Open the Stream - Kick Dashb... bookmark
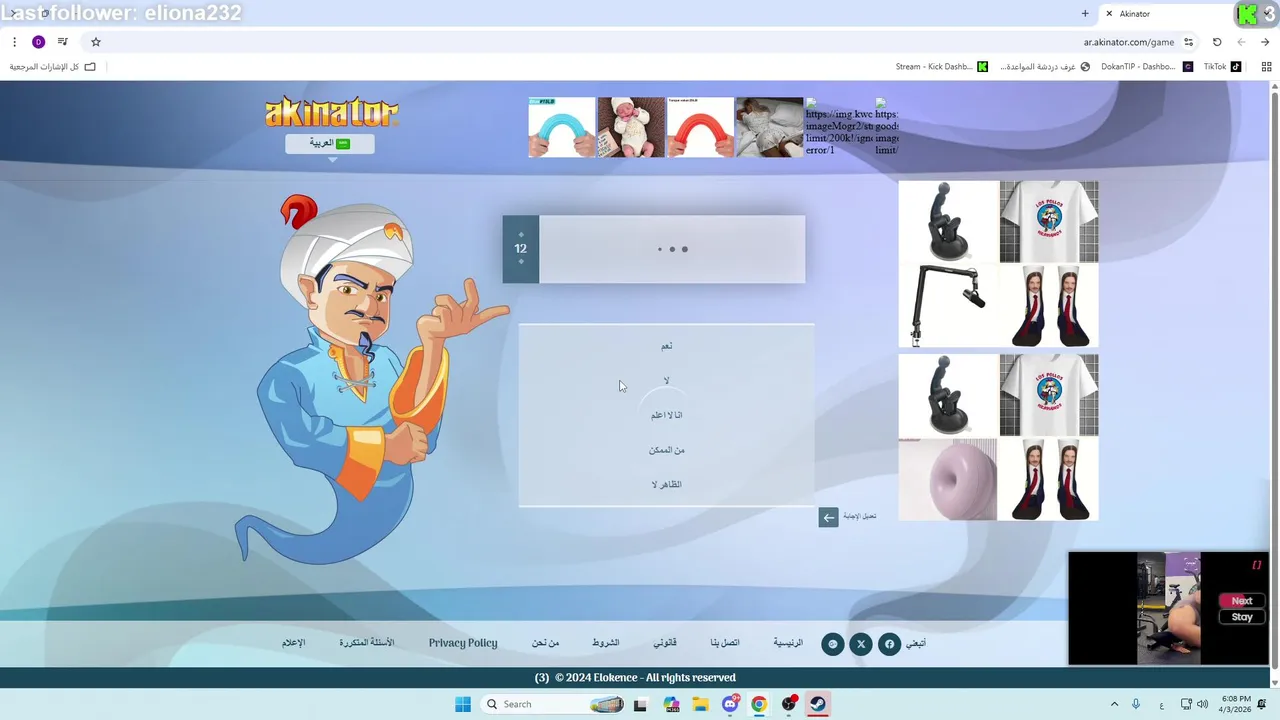The image size is (1280, 720). click(x=941, y=67)
